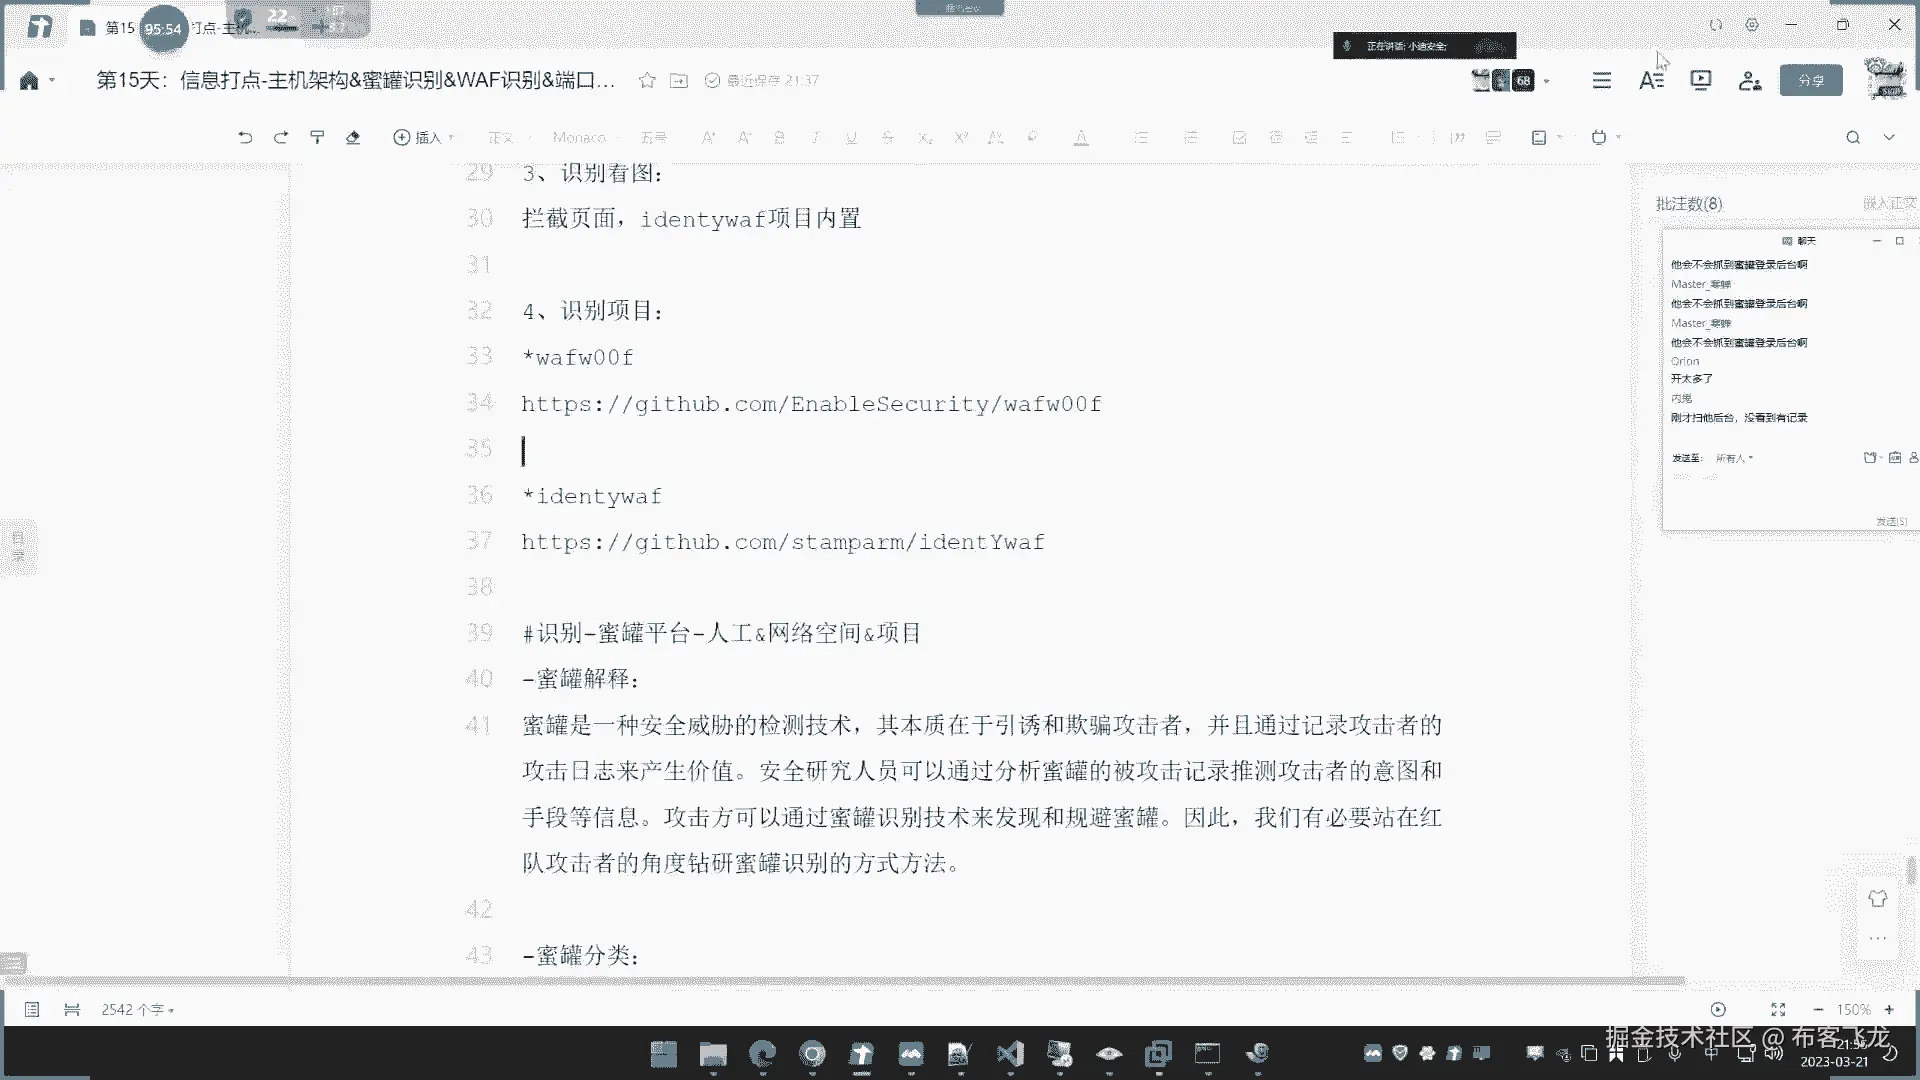Click the eraser clear-format icon
1920x1080 pixels.
click(x=353, y=138)
